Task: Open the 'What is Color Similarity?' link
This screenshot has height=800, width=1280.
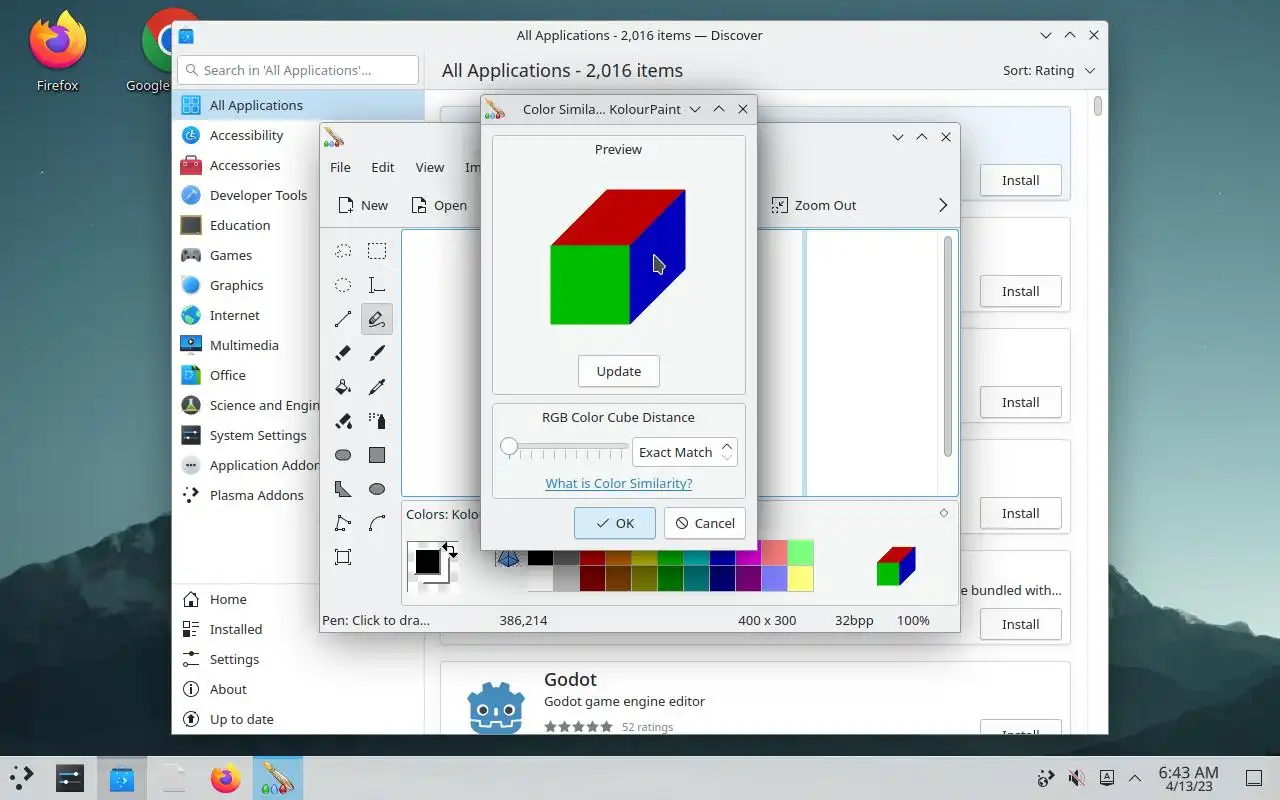Action: tap(619, 483)
